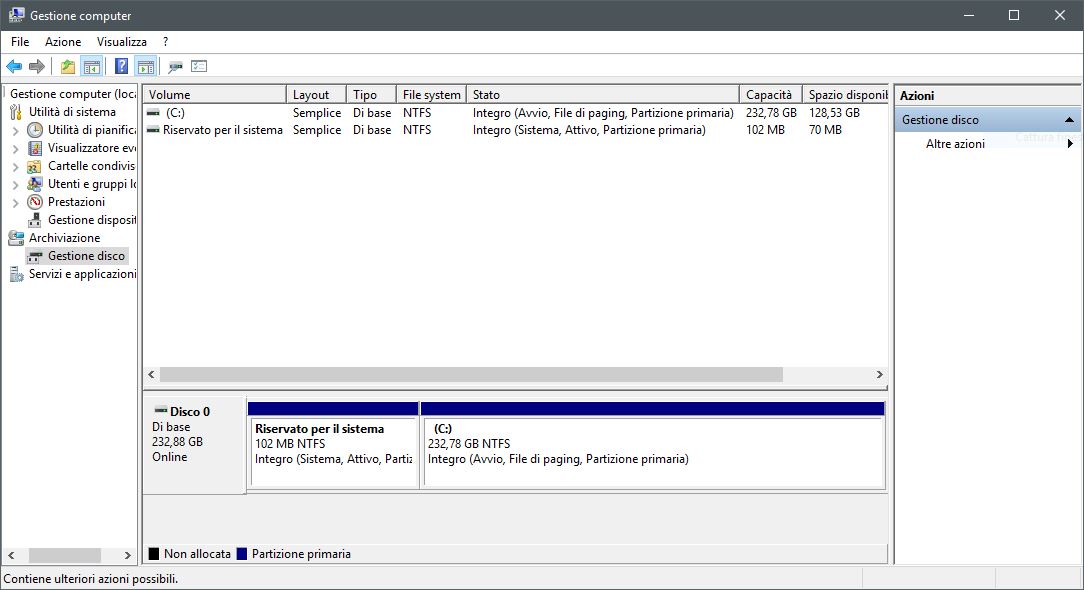Click the Servizi e applicazioni icon
Screen dimensions: 1084x590
pos(16,275)
